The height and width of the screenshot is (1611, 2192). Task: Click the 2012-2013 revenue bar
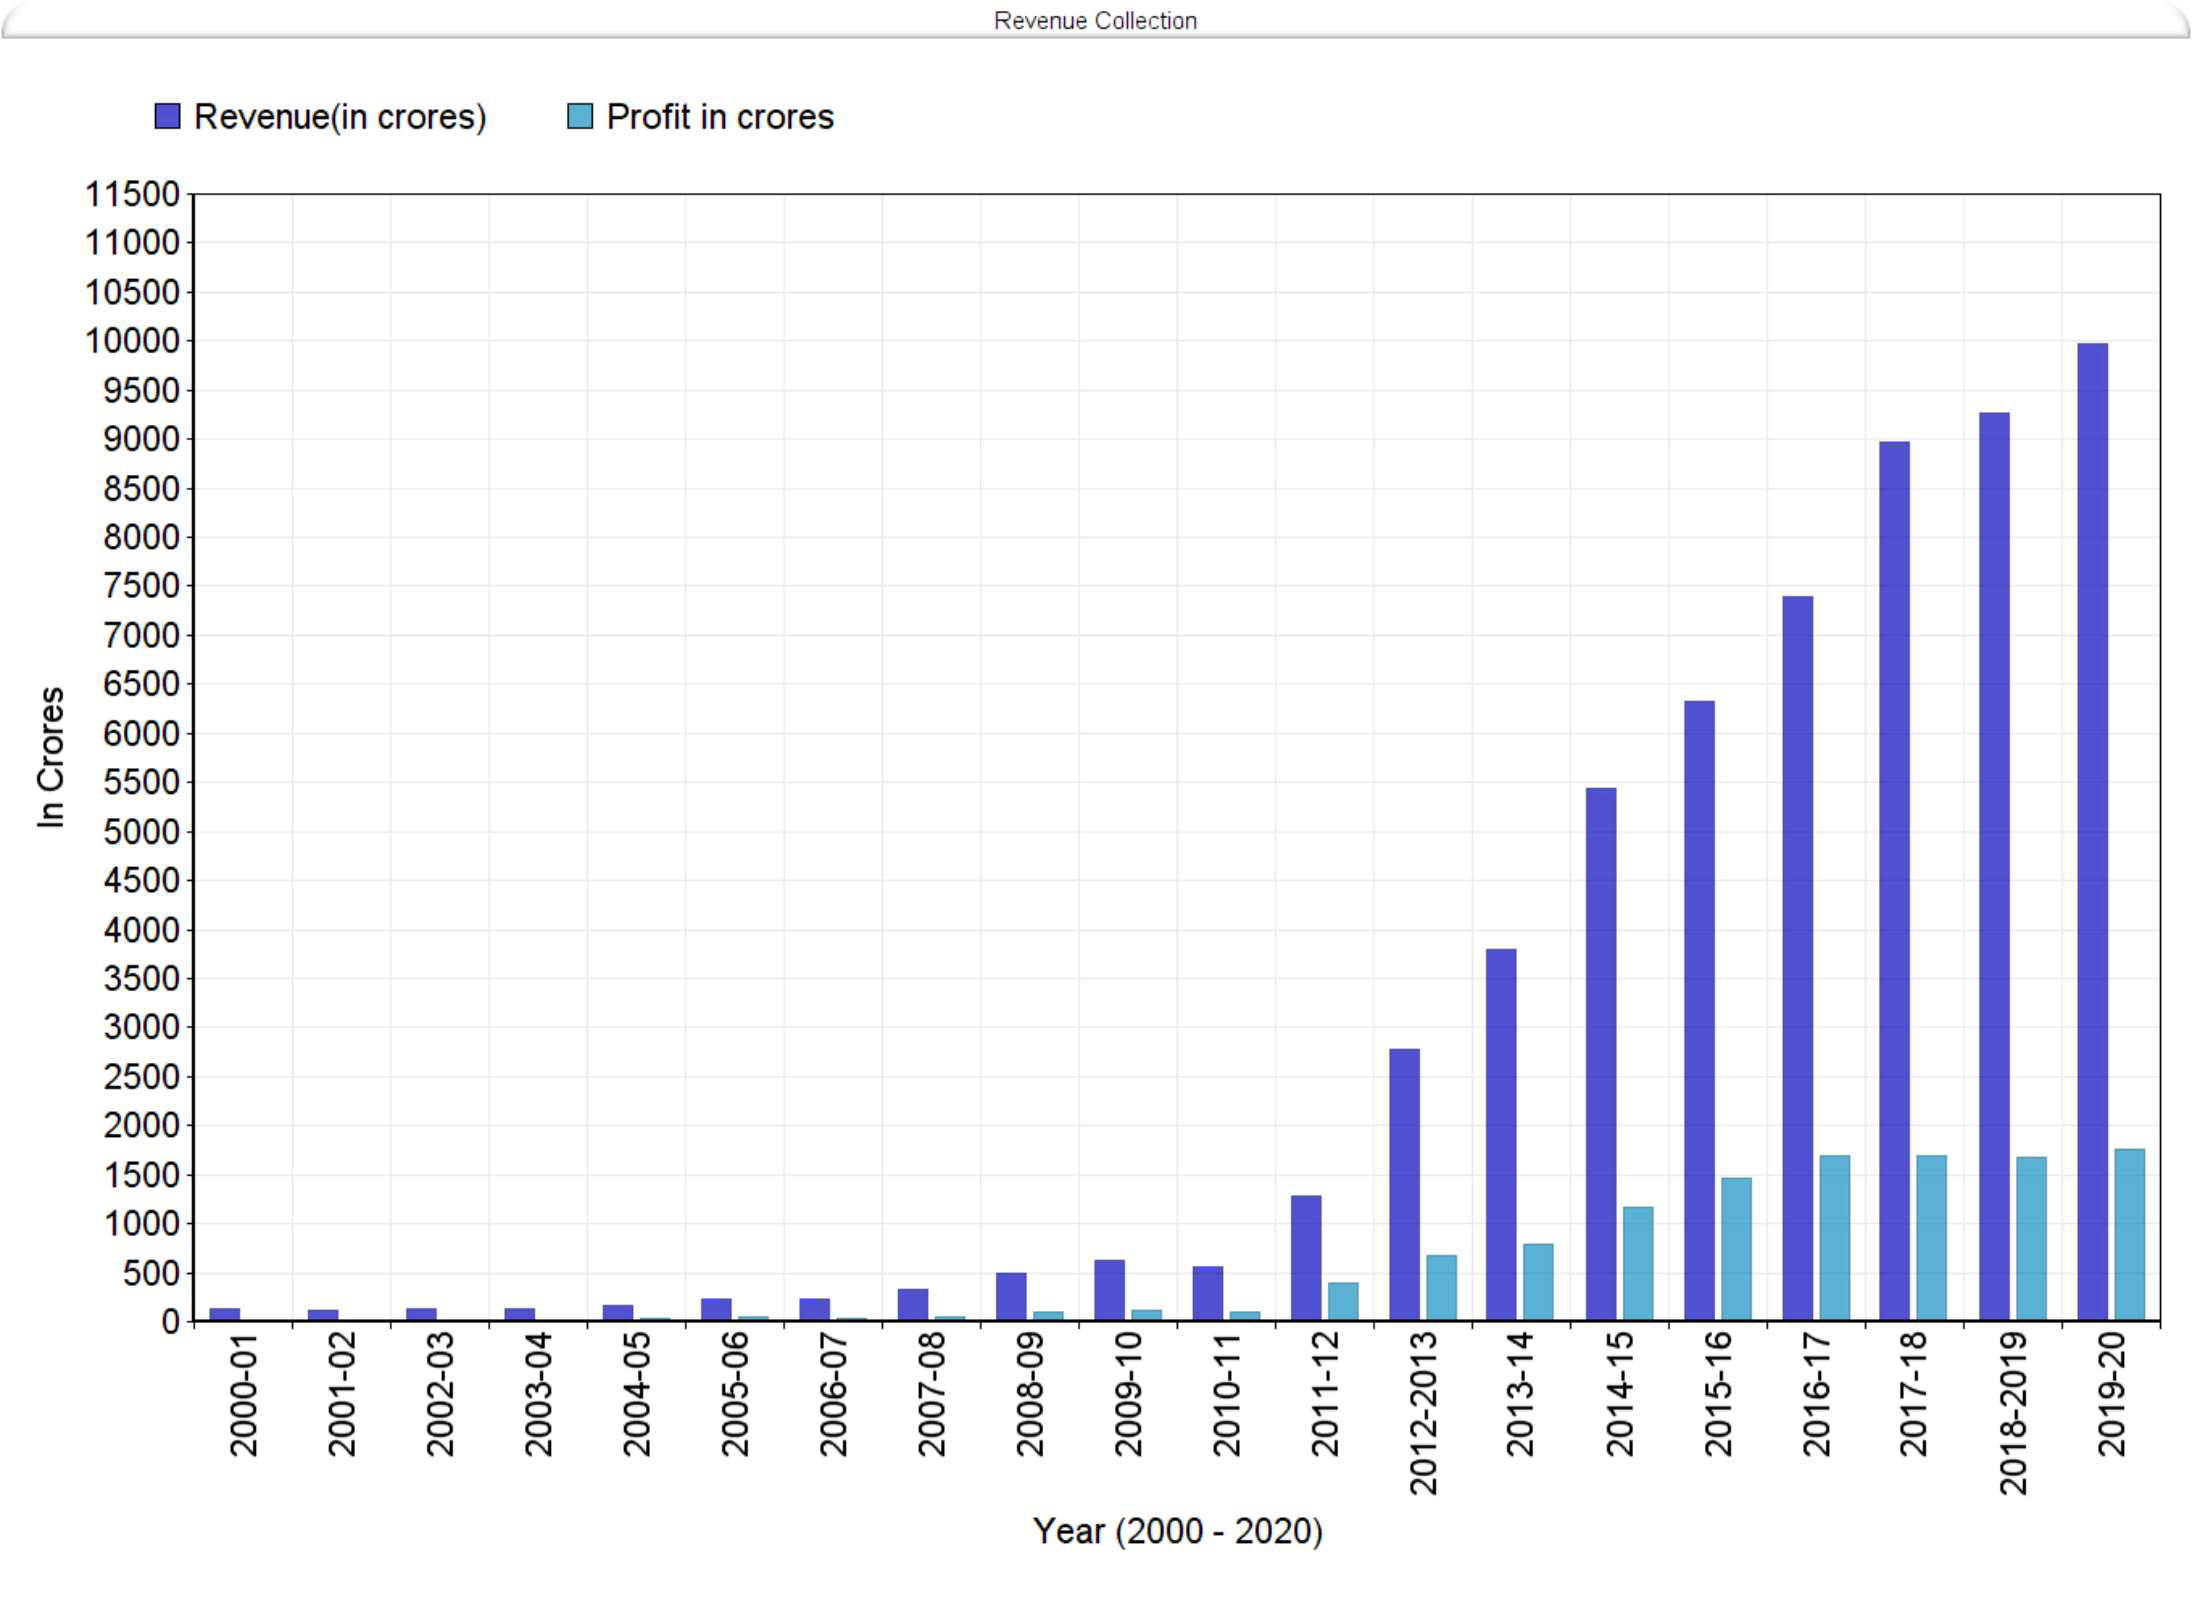1404,1184
